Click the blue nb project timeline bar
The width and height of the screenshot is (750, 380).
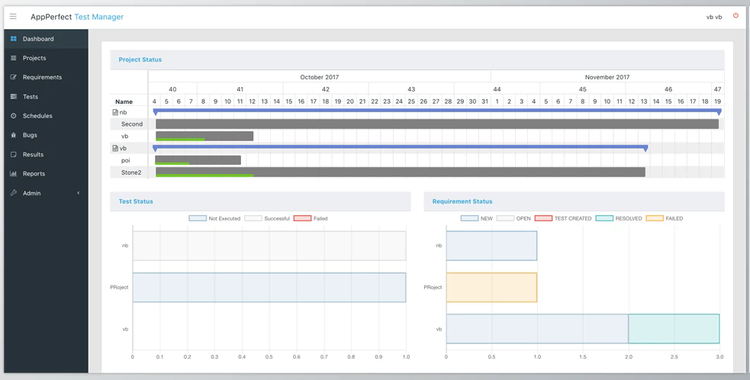point(437,111)
